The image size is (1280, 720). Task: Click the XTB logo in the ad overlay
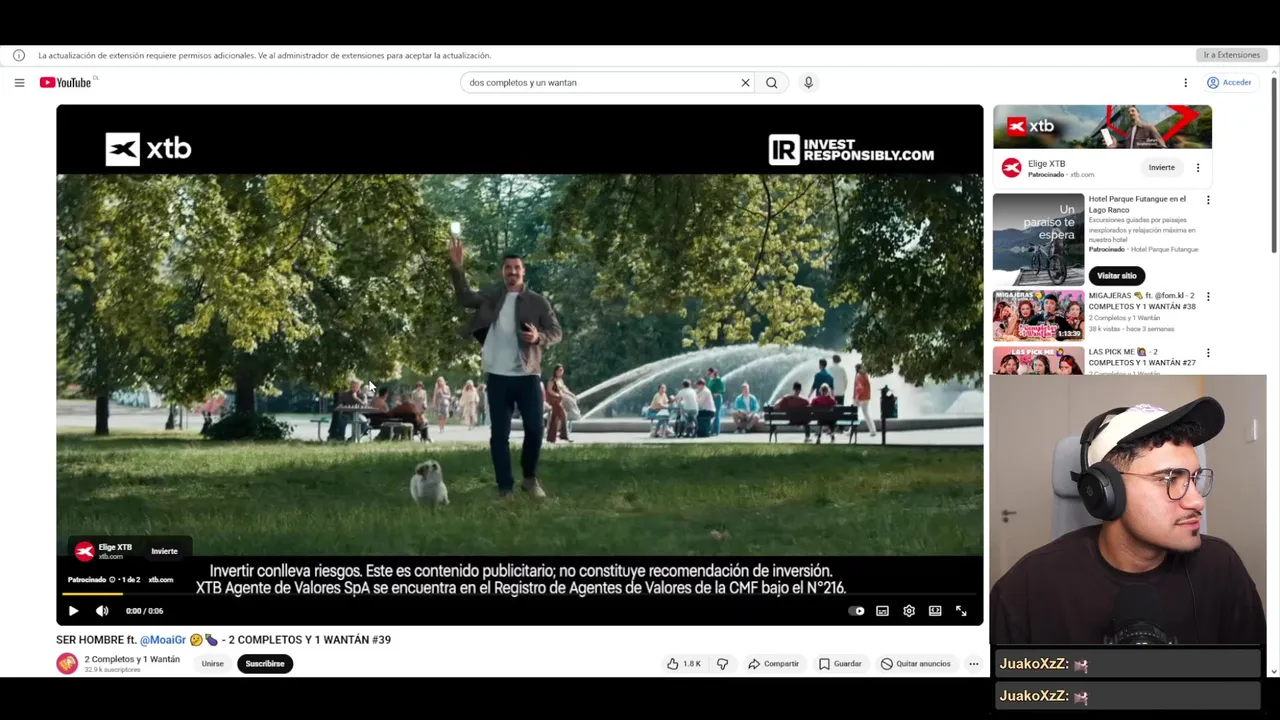click(85, 551)
